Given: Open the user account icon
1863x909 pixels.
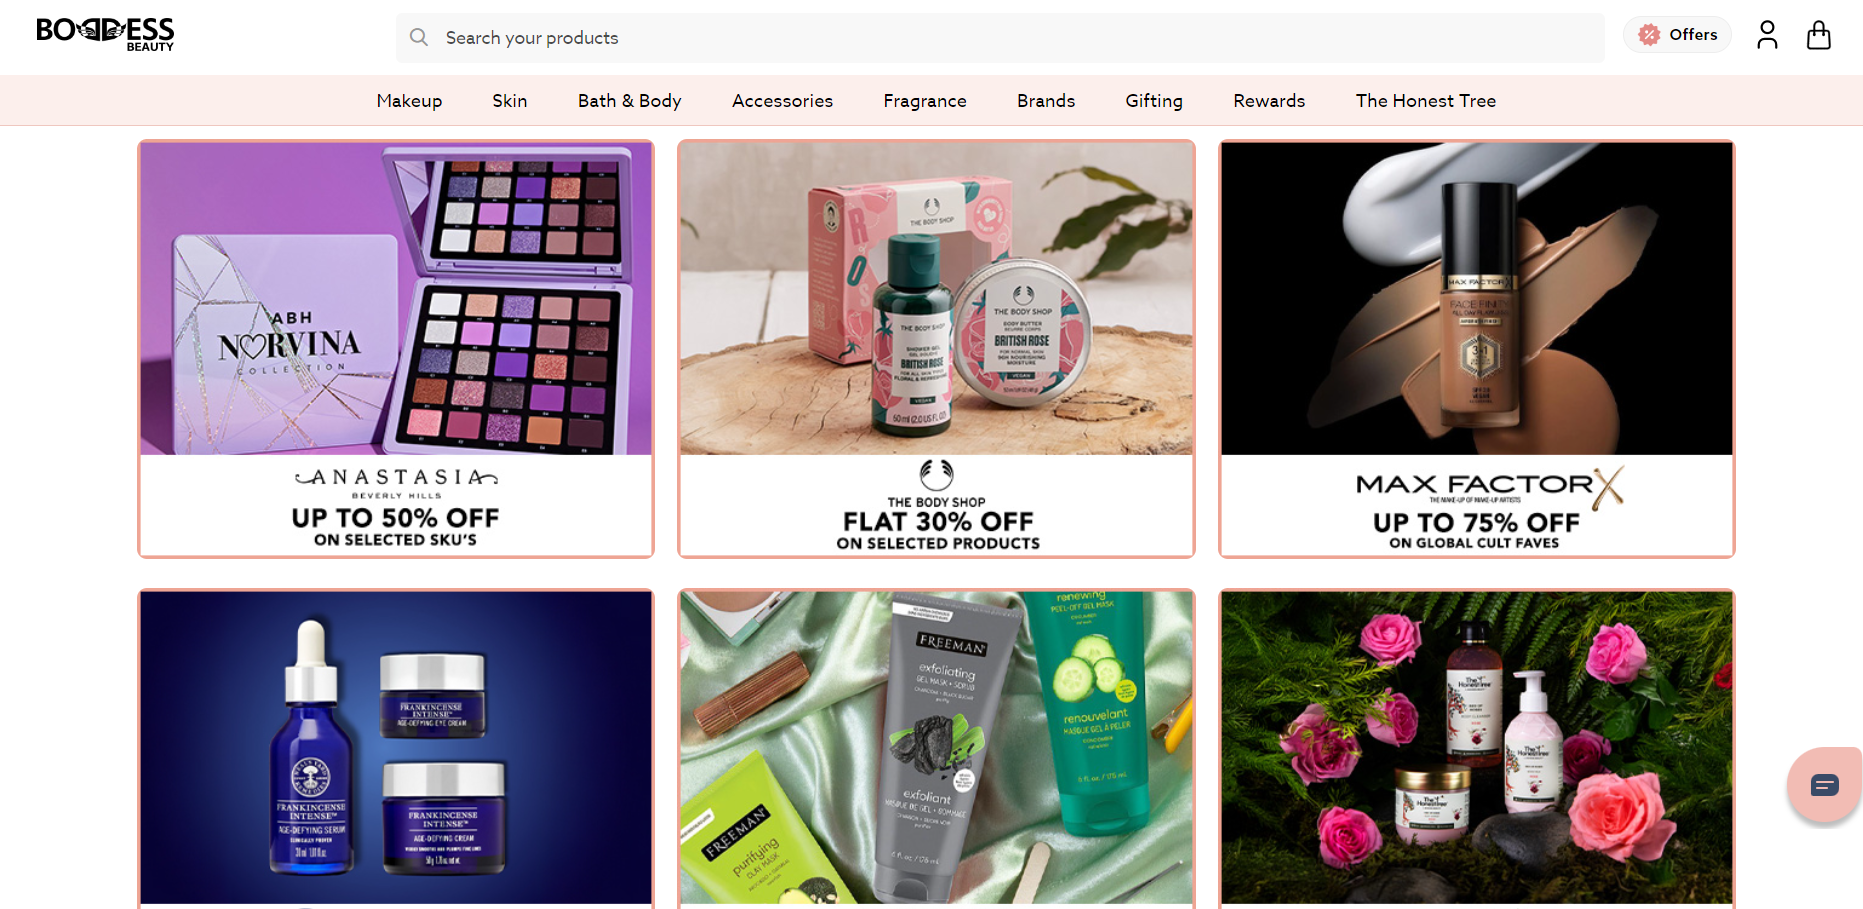Looking at the screenshot, I should [1767, 35].
